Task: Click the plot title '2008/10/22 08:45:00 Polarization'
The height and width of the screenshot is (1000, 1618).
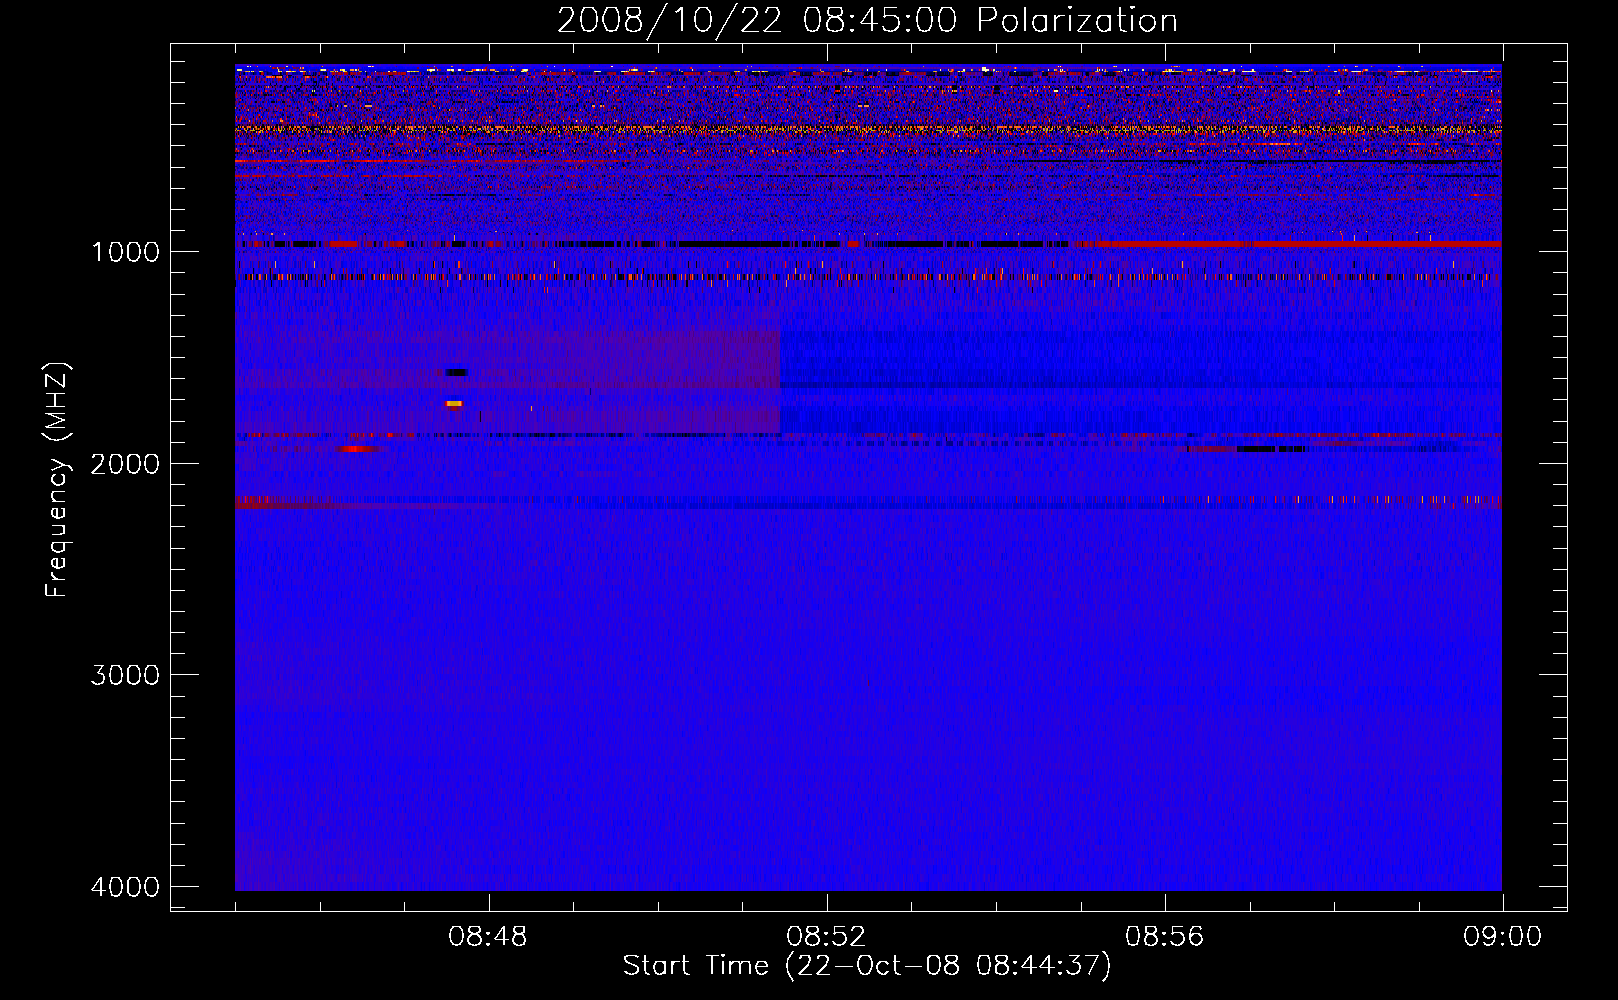Action: tap(867, 20)
